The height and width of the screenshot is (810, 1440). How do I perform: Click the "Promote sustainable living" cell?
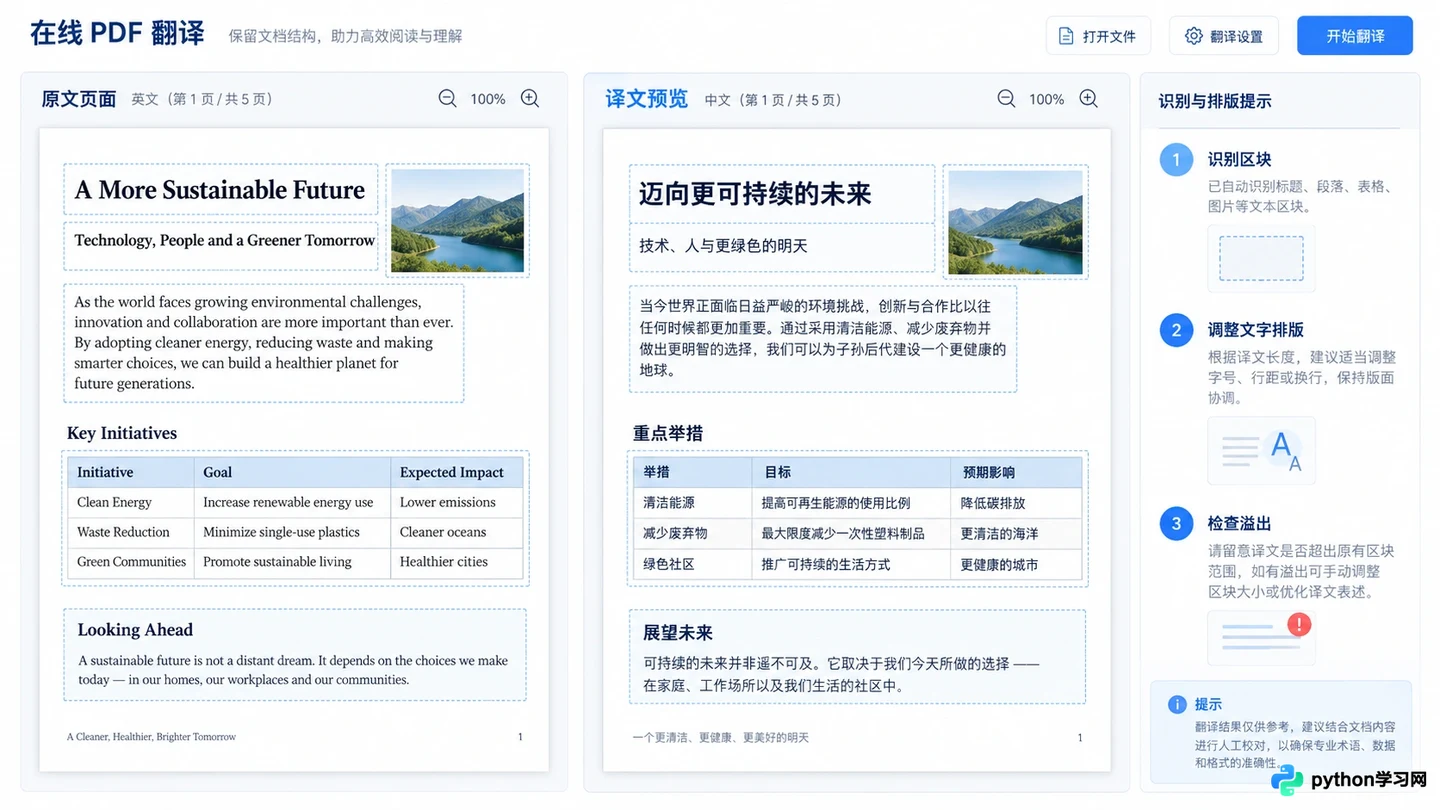tap(292, 562)
